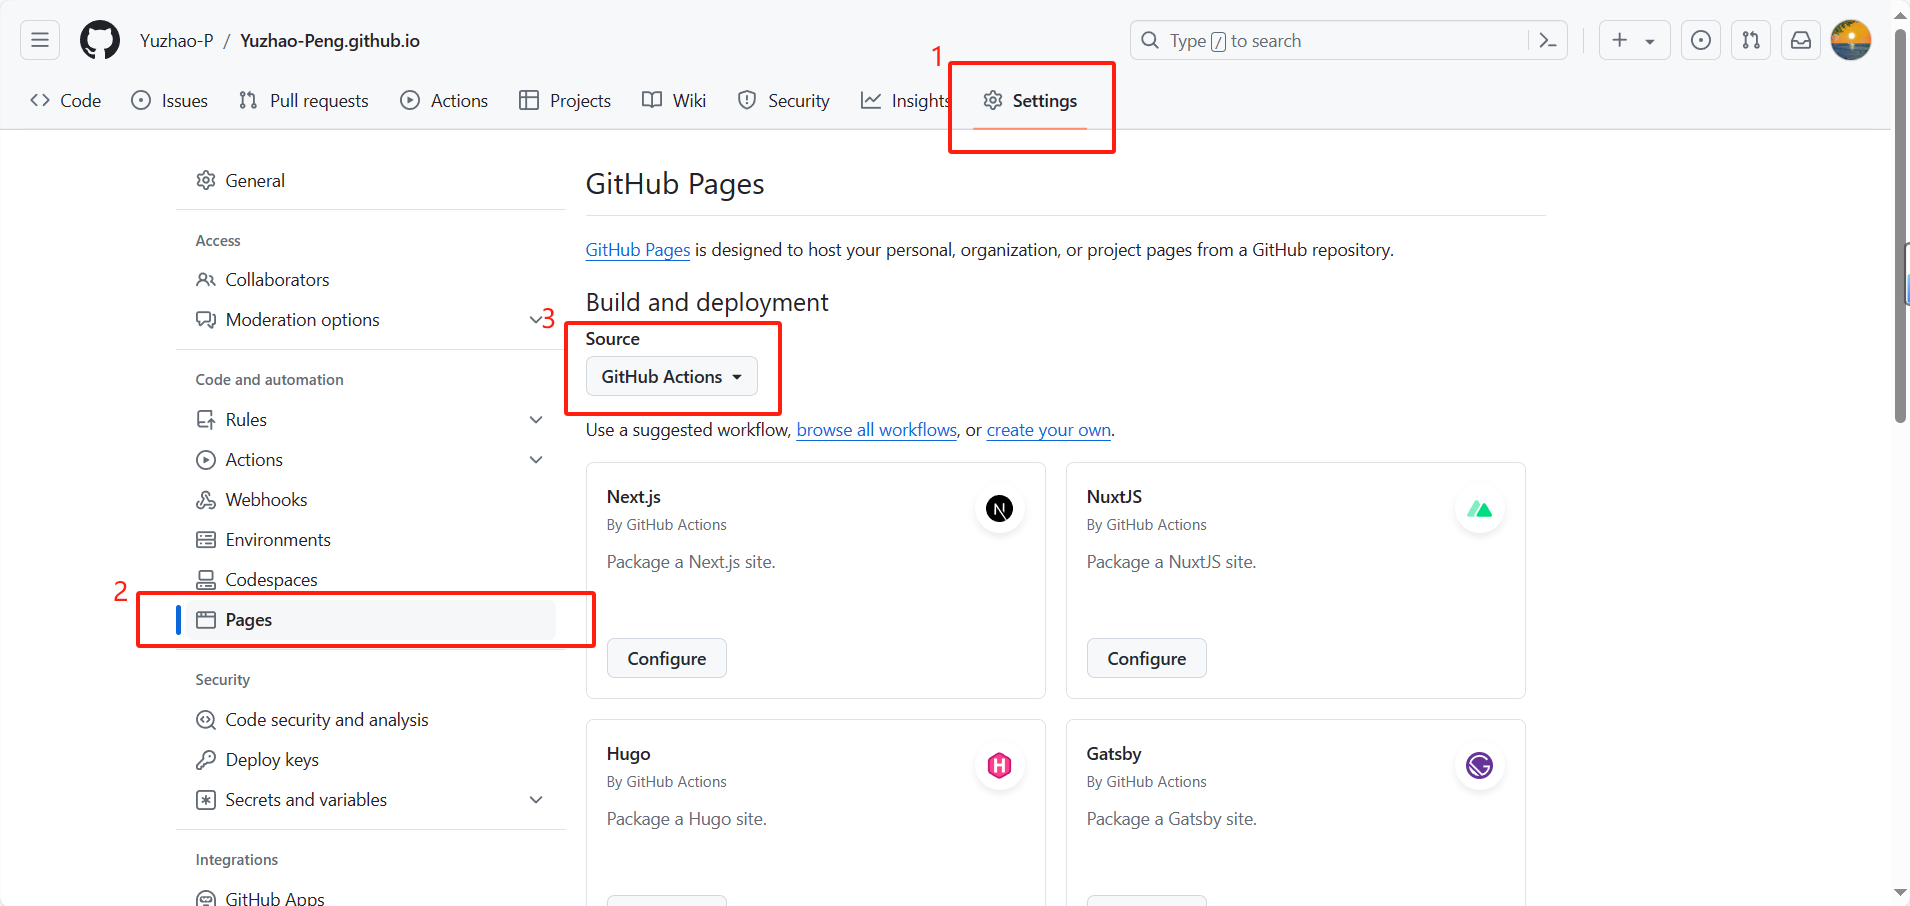Viewport: 1910px width, 906px height.
Task: Open the Projects tab
Action: click(x=565, y=101)
